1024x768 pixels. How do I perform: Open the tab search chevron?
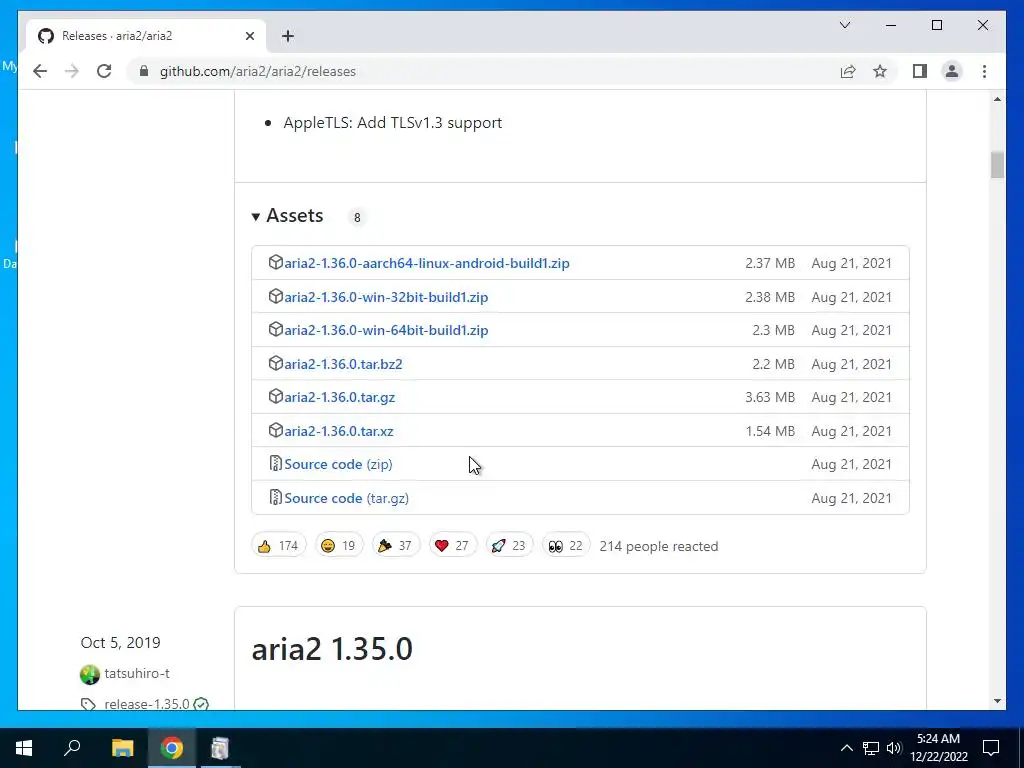pos(844,25)
